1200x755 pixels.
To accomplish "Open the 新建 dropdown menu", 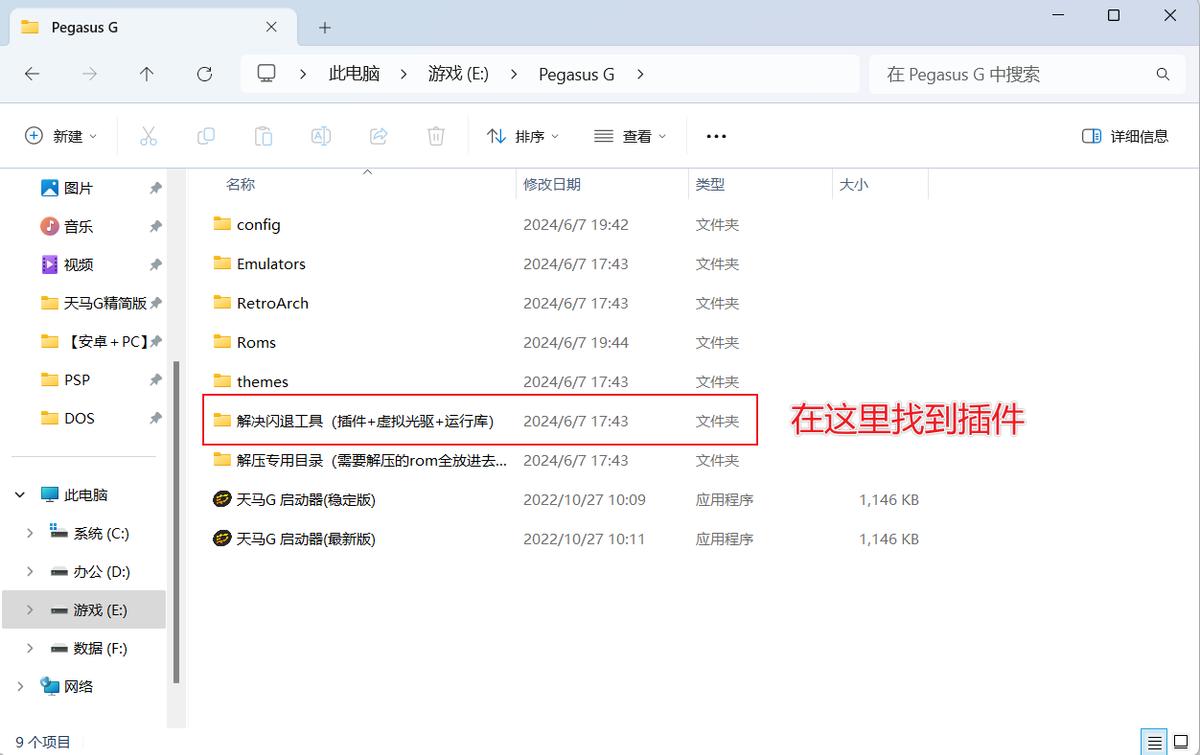I will click(x=60, y=136).
